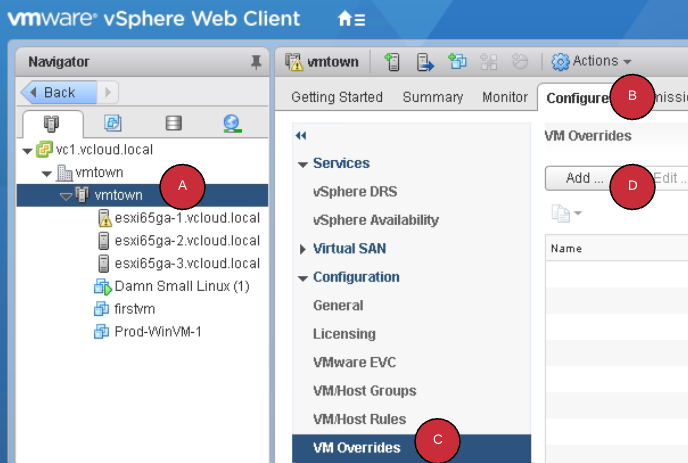Viewport: 688px width, 463px height.
Task: Select the vmtown cluster item
Action: [118, 195]
